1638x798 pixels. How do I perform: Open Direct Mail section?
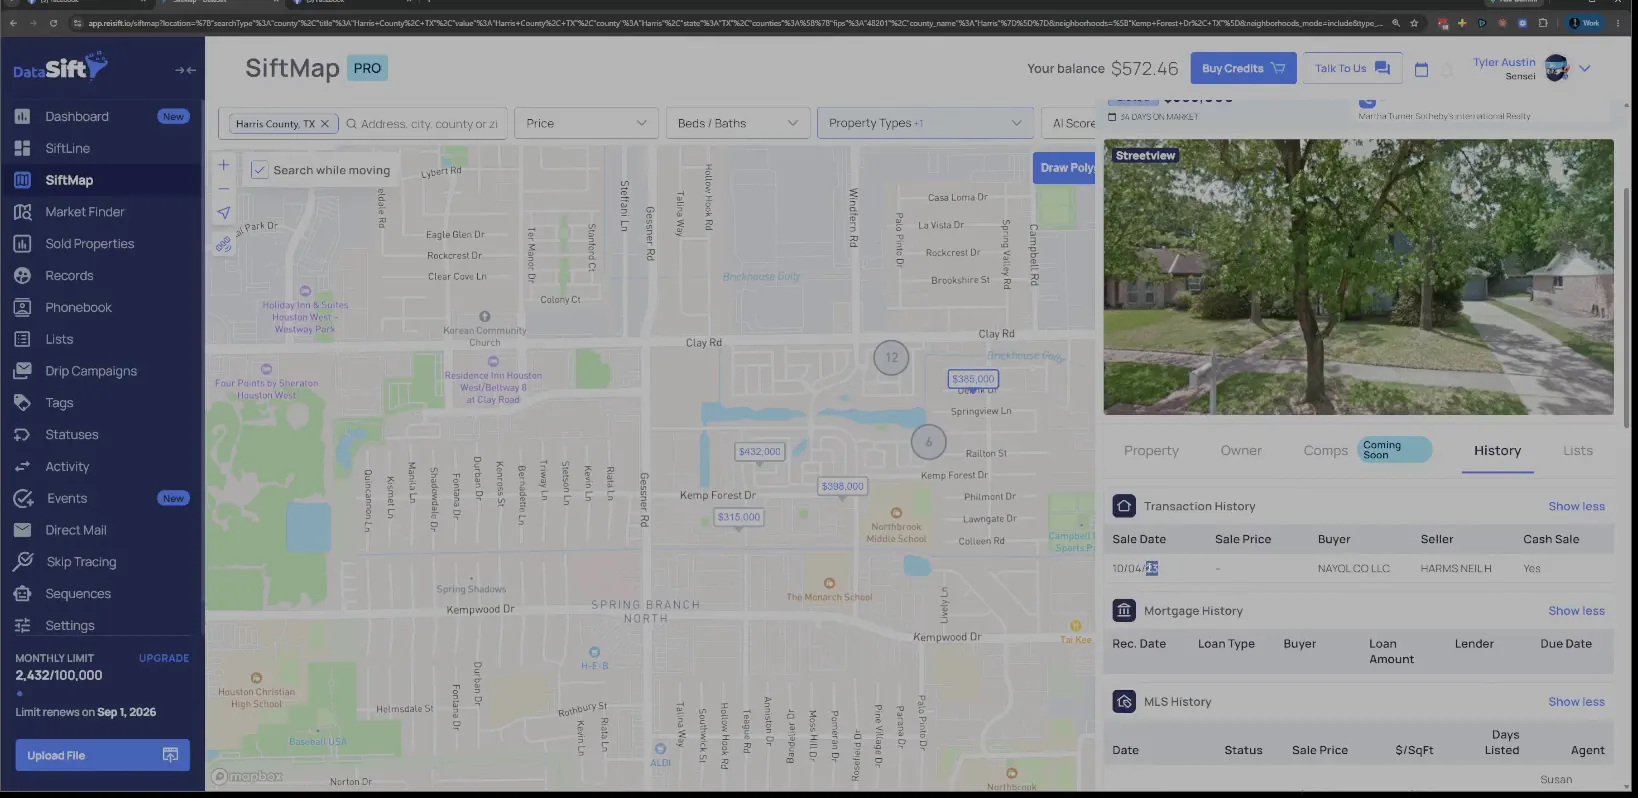[x=75, y=530]
